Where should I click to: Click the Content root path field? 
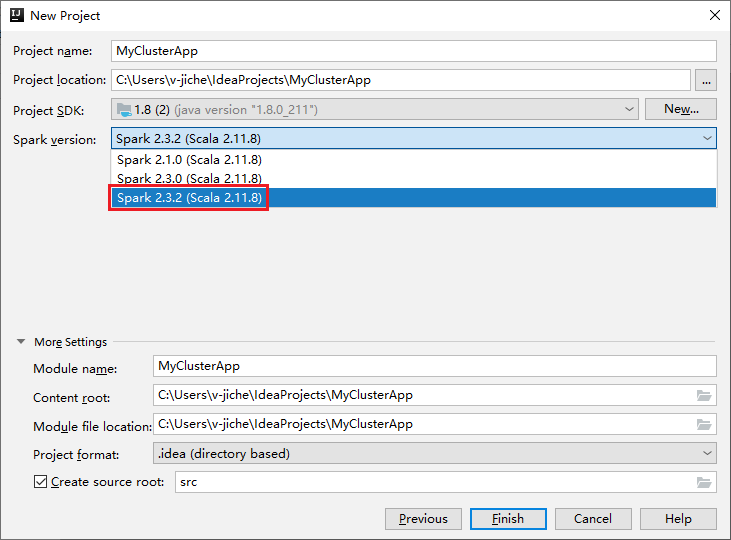click(x=434, y=395)
